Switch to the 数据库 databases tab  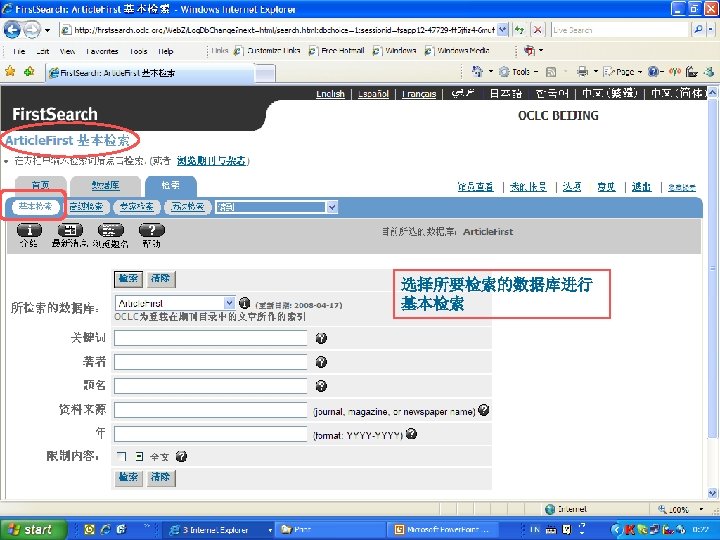pos(106,186)
